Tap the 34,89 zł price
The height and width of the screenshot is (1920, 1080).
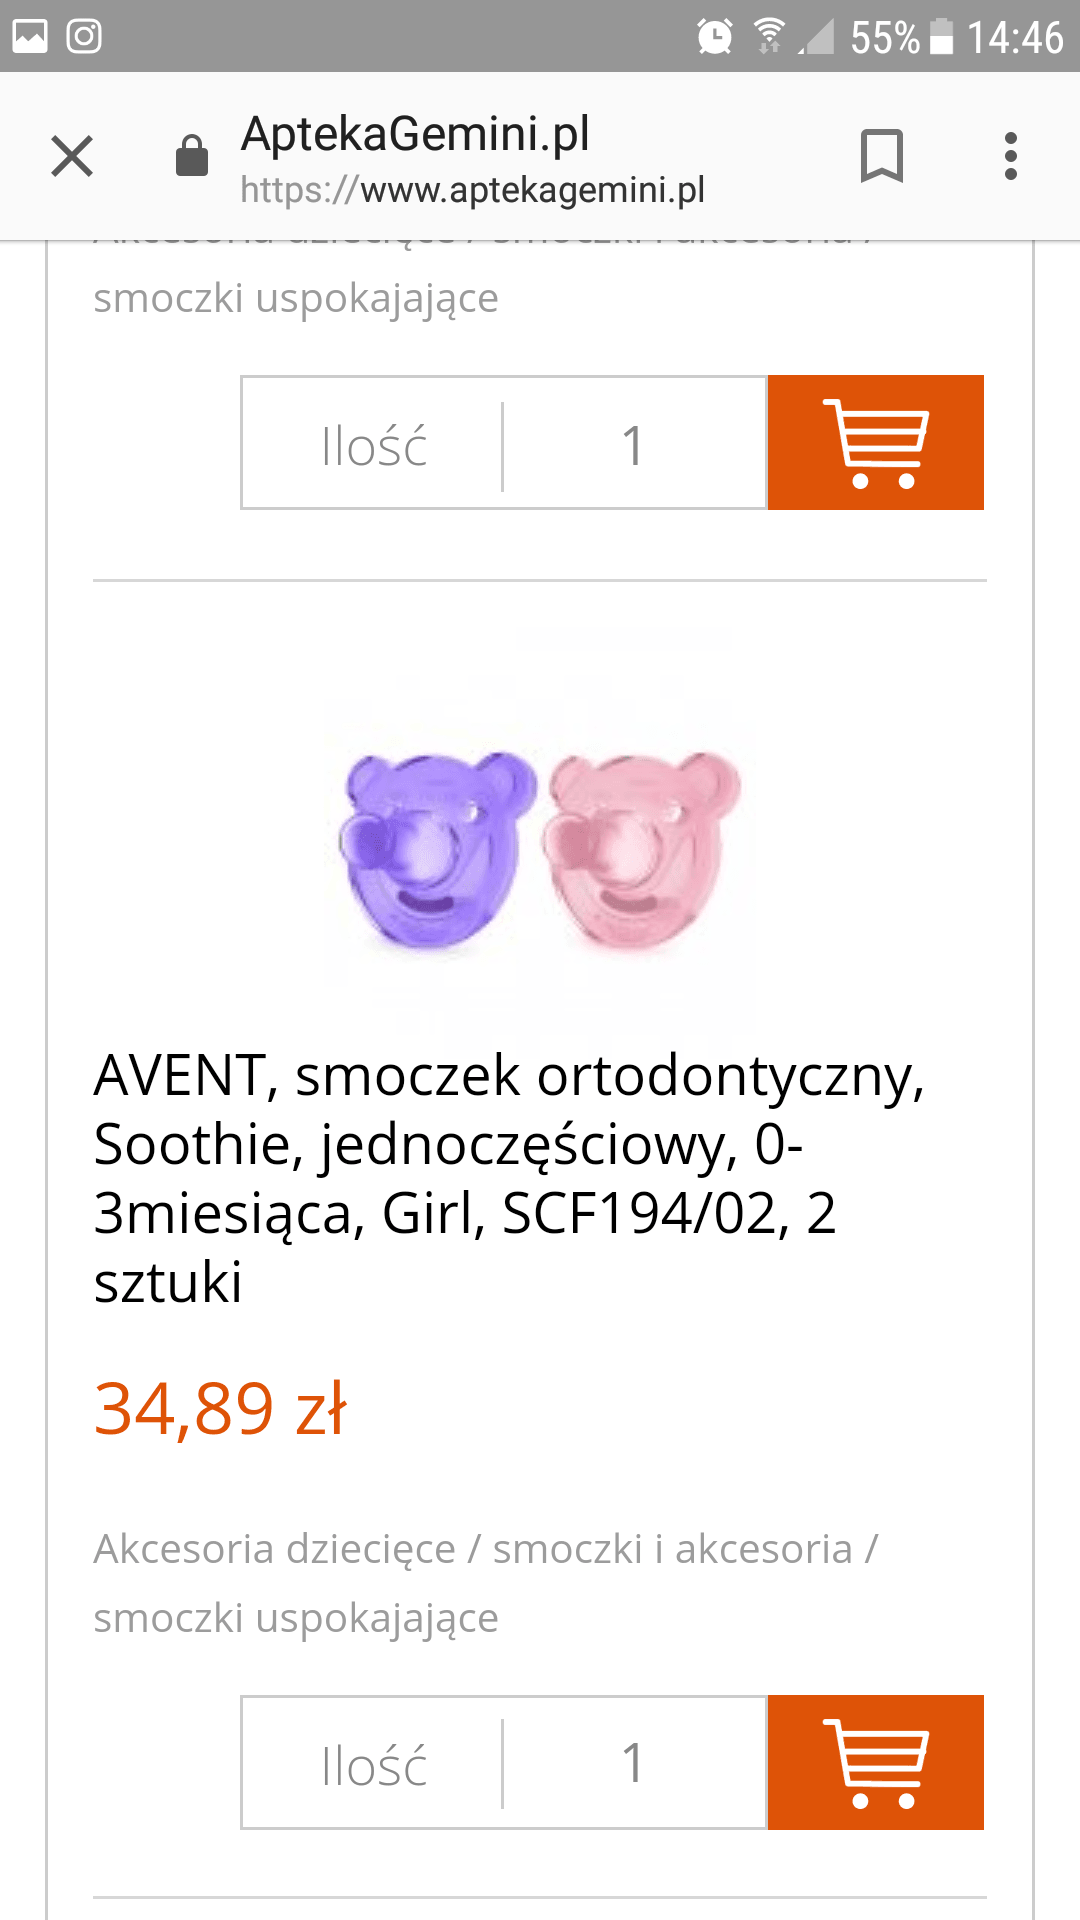(220, 1408)
